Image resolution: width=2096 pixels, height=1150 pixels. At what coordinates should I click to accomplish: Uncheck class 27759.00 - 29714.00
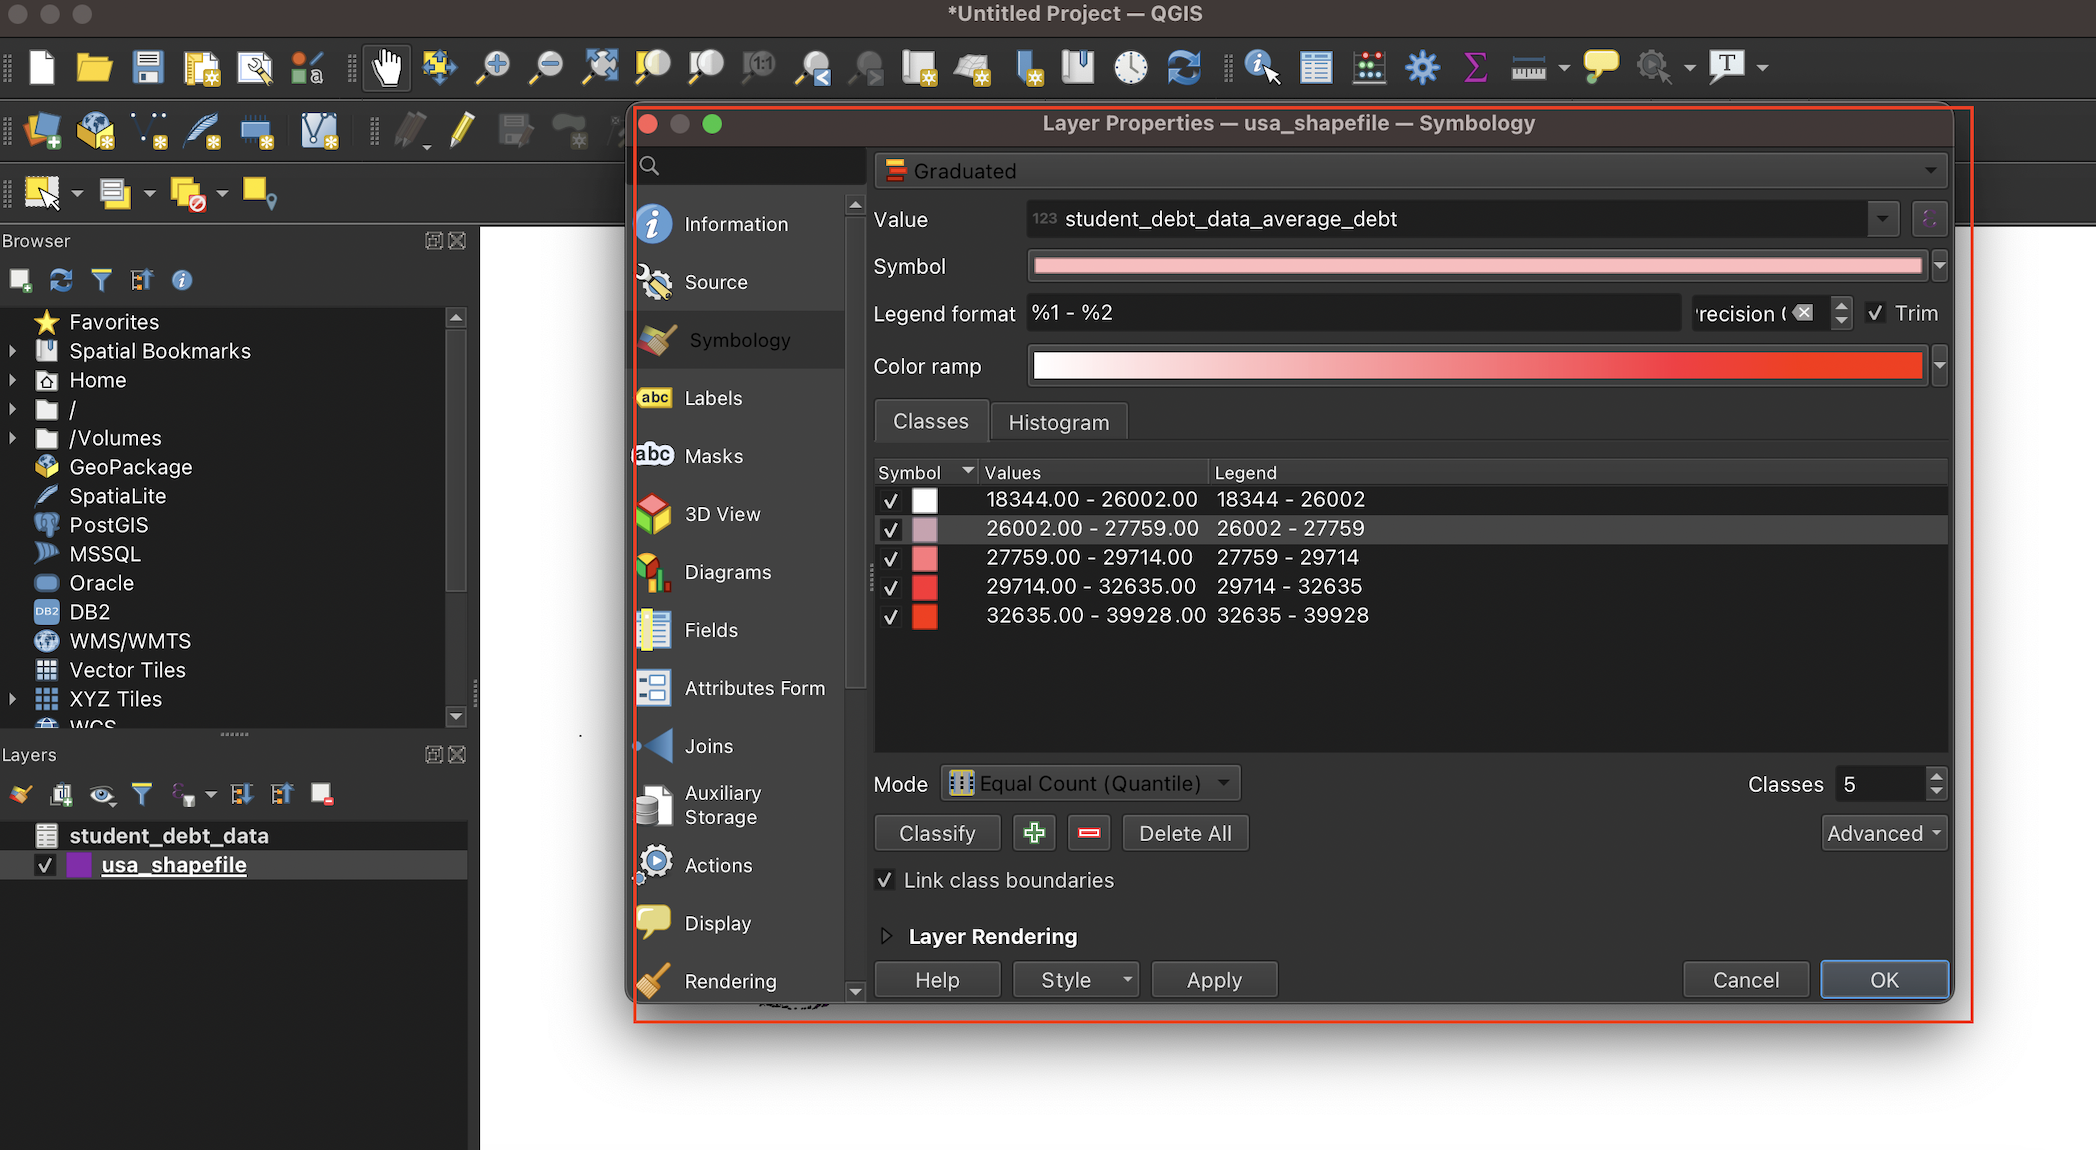(x=890, y=558)
